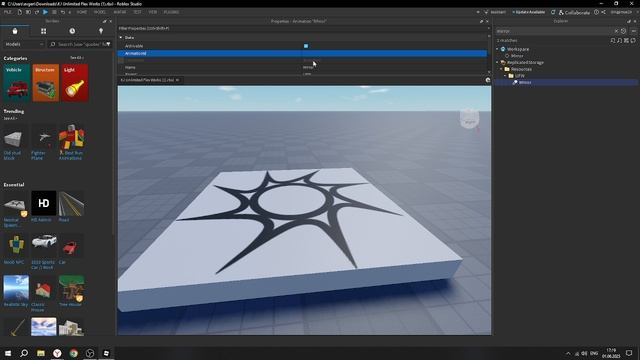Switch to the PLUGINS ribbon tab

tap(171, 12)
